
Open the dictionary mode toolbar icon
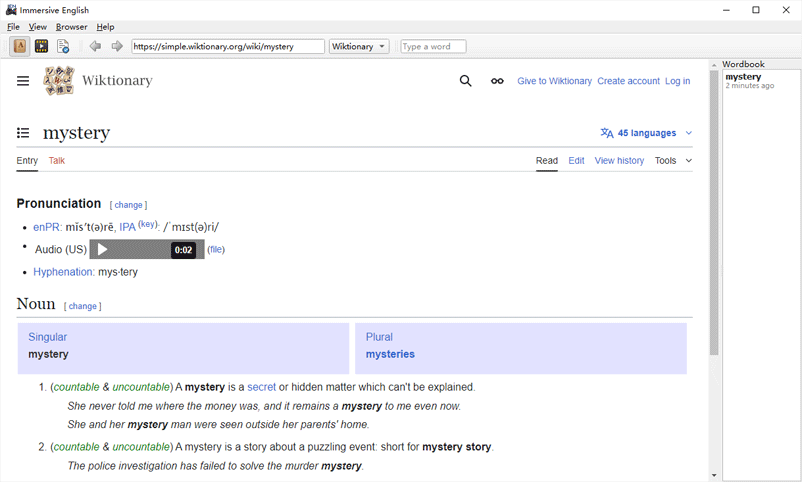[x=19, y=47]
